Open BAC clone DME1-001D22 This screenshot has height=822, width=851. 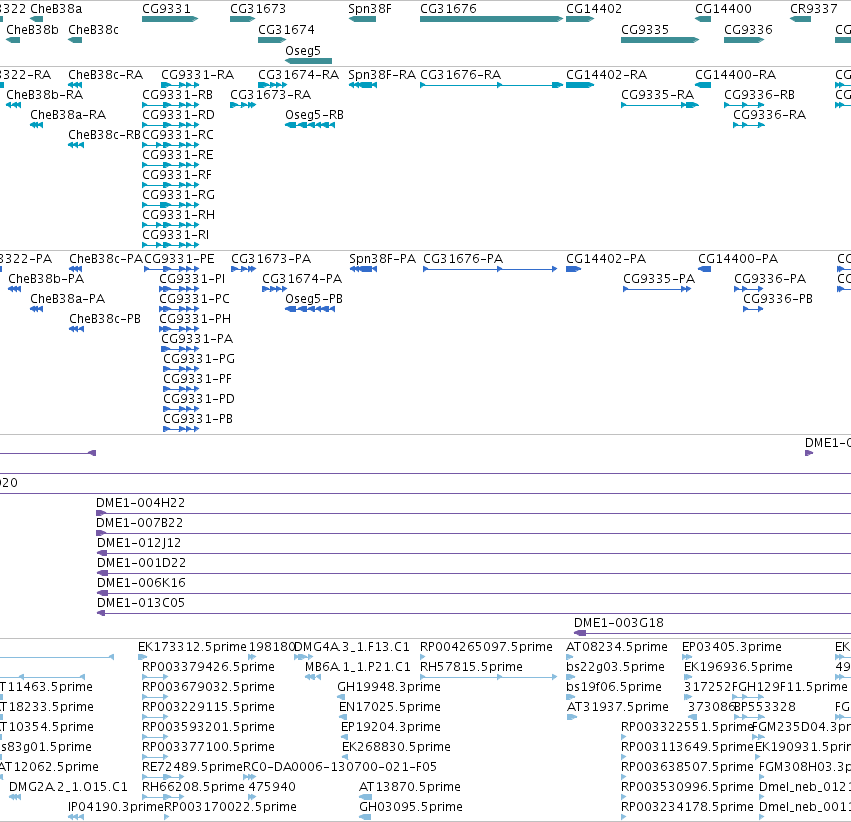[141, 563]
